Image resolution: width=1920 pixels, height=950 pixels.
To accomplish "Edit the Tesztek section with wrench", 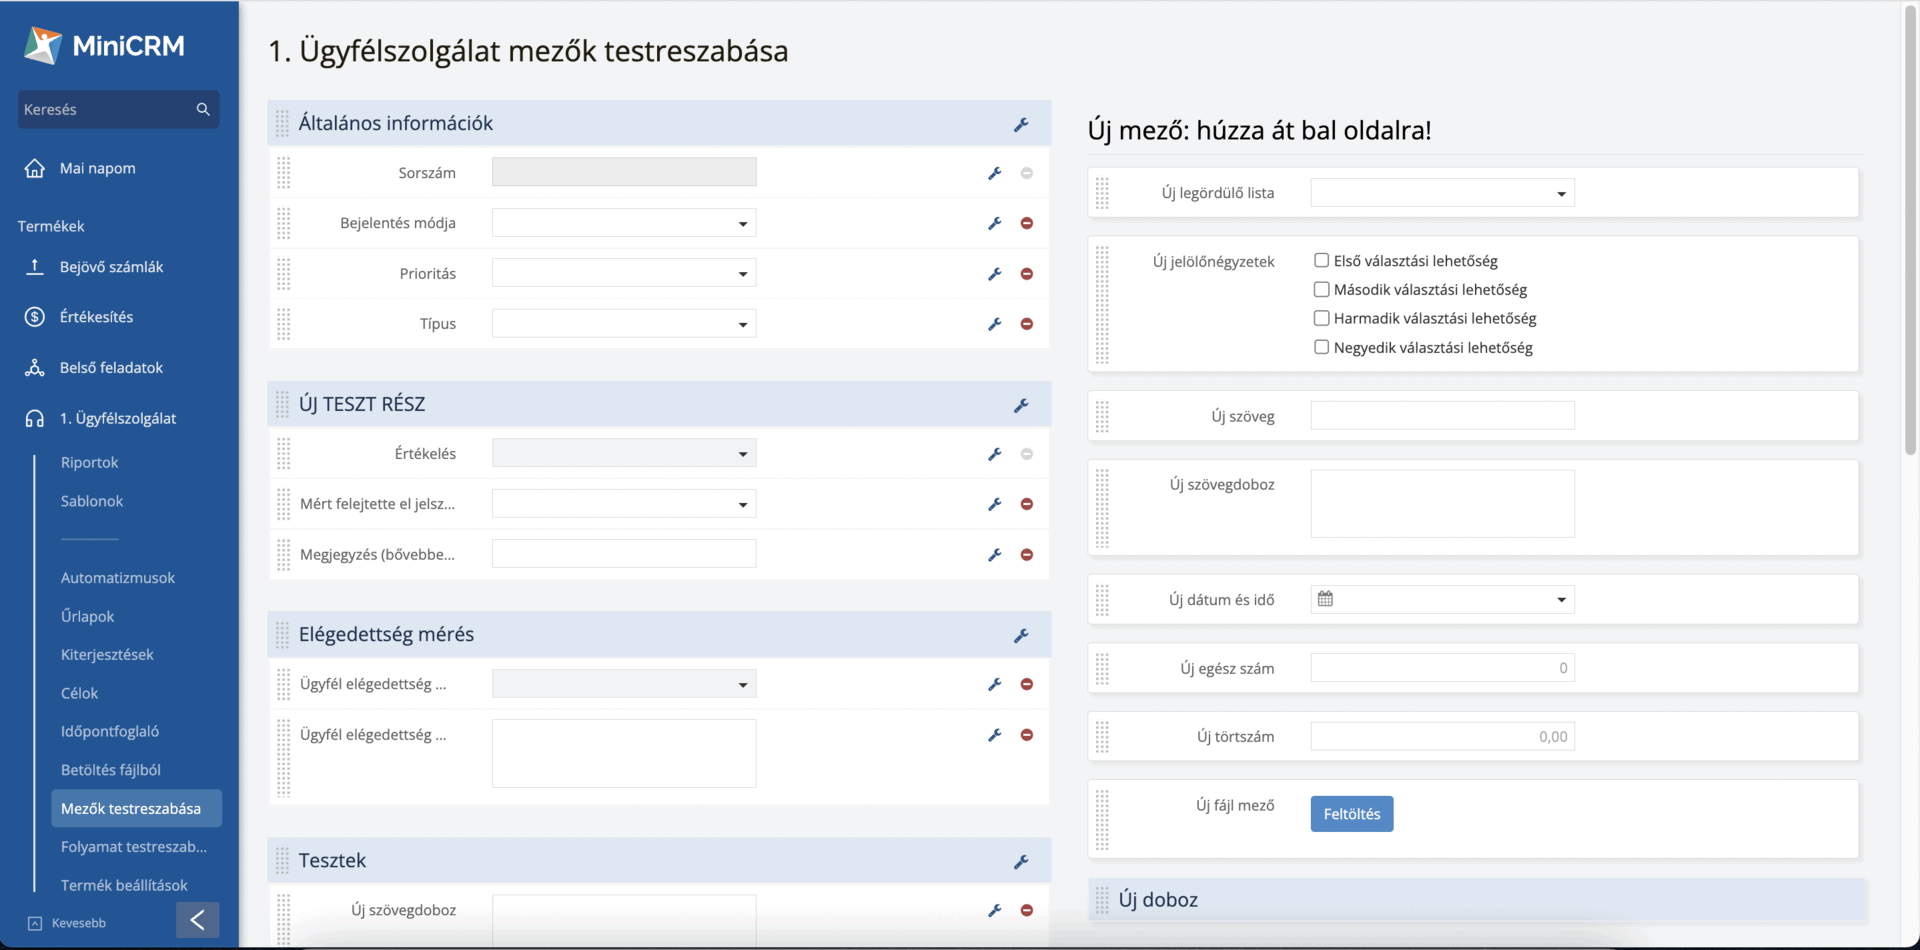I will [1021, 861].
